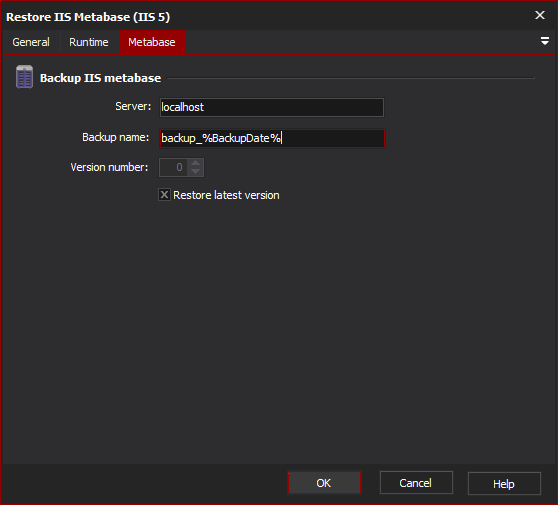Switch to the General tab

(31, 42)
